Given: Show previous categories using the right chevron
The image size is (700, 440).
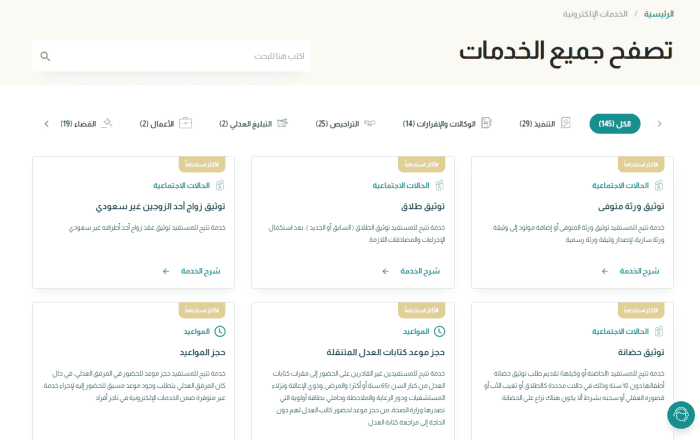Looking at the screenshot, I should pyautogui.click(x=659, y=124).
